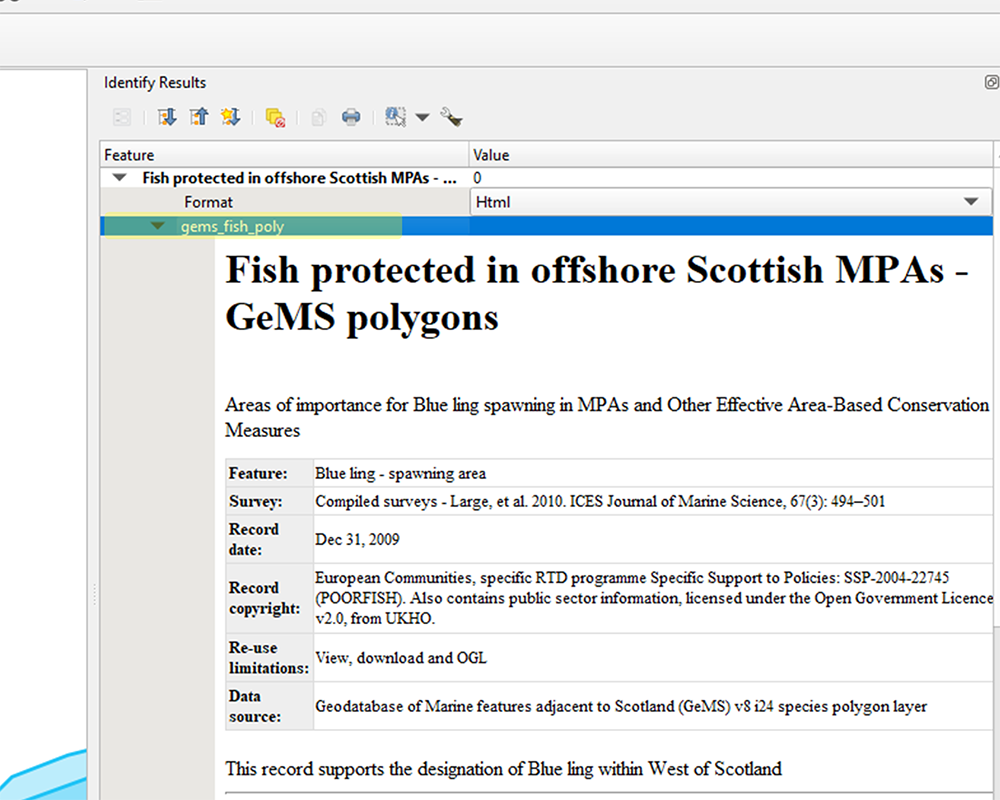Open the identify mode dropdown arrow

(x=422, y=118)
